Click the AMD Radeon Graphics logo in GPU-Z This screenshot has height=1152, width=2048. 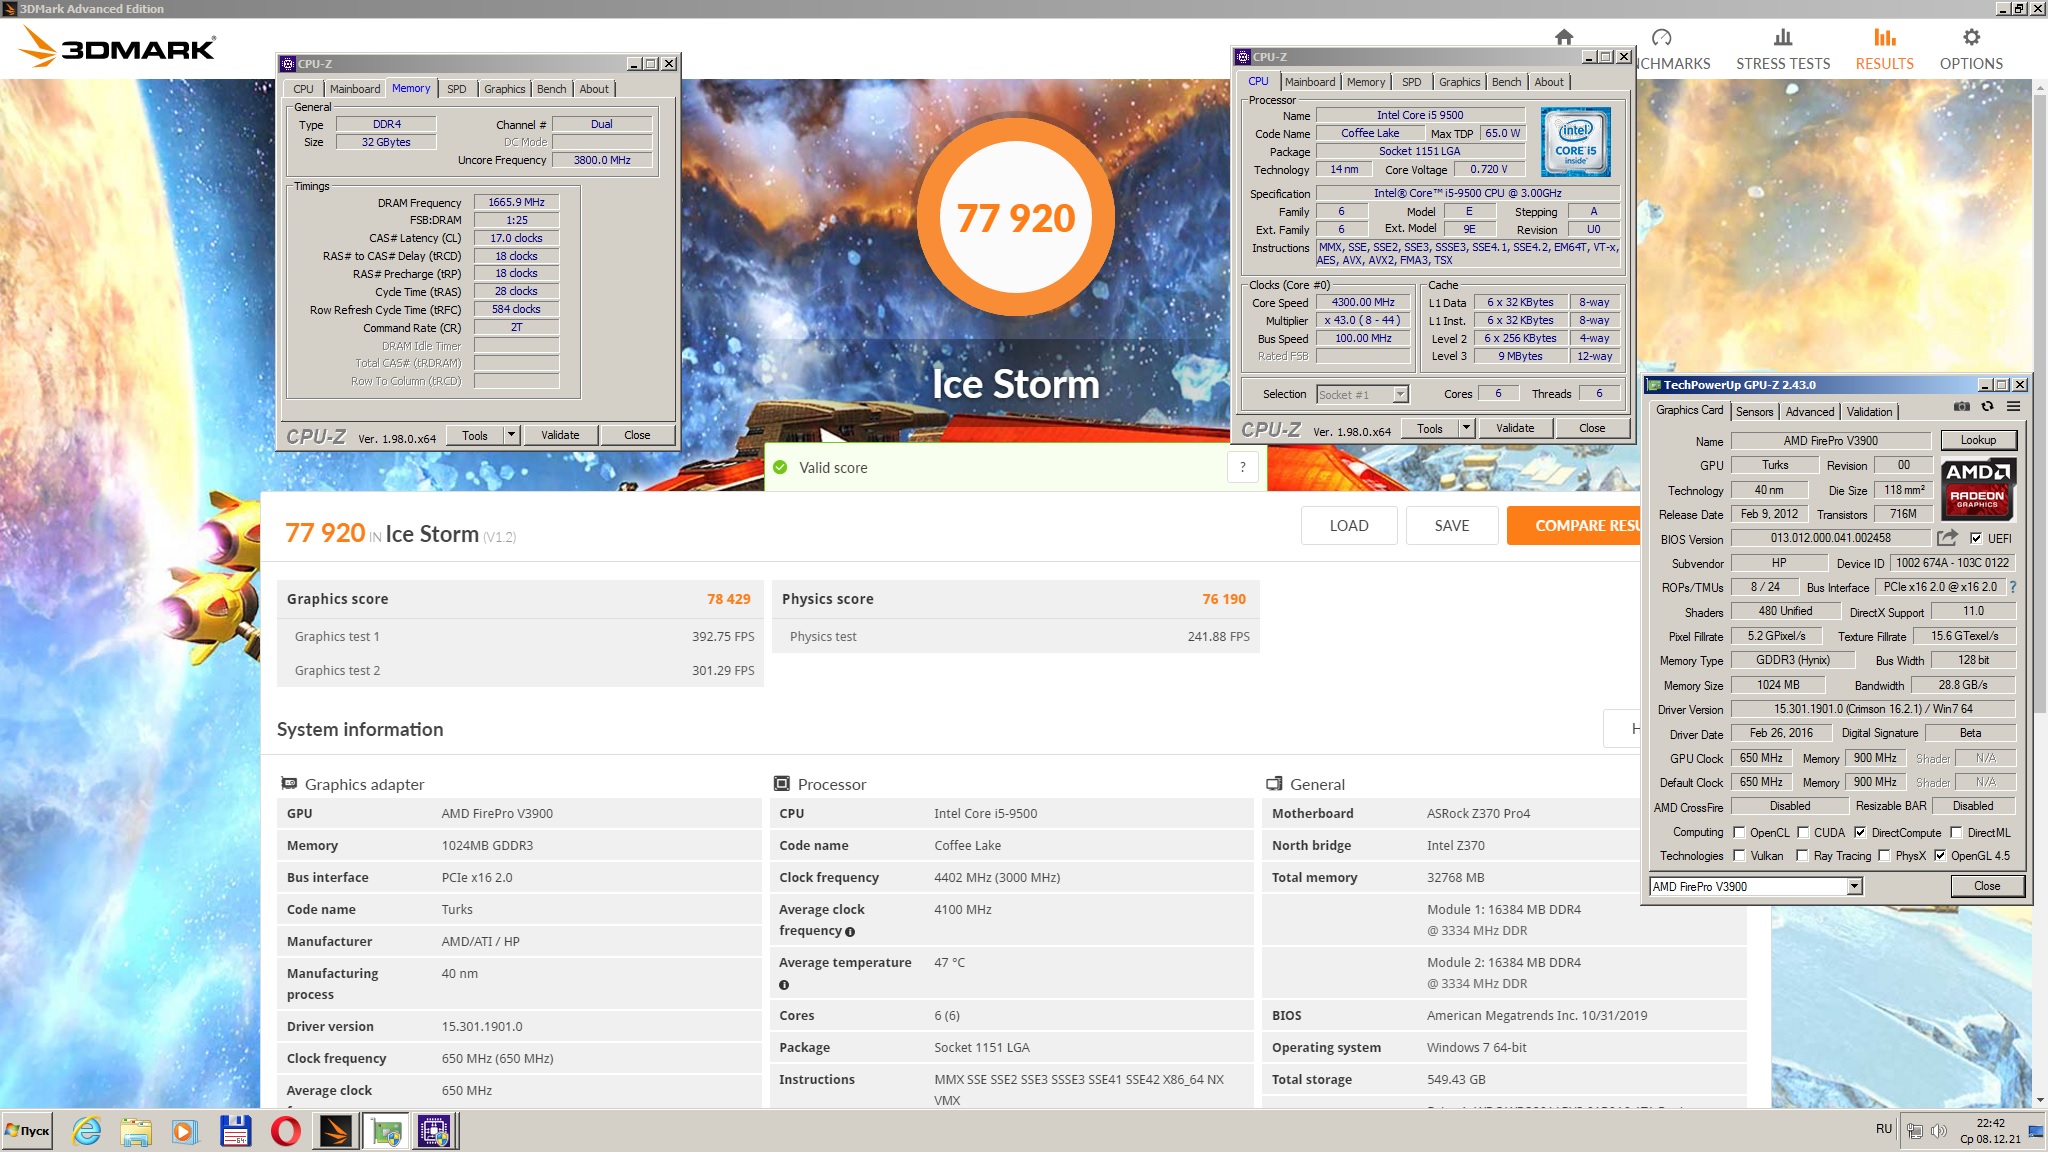pos(1978,488)
